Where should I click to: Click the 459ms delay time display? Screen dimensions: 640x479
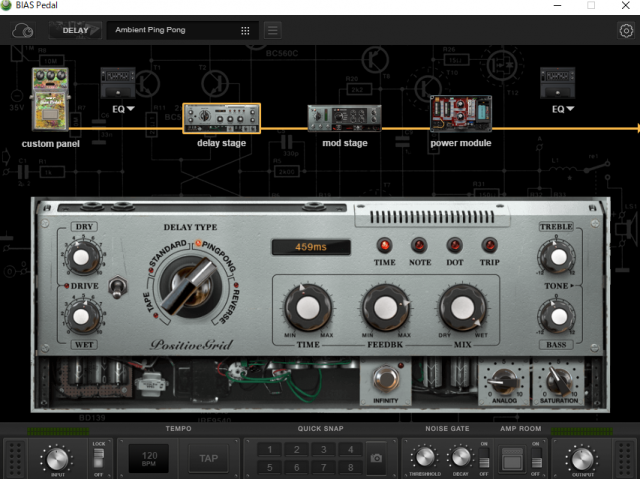click(311, 247)
